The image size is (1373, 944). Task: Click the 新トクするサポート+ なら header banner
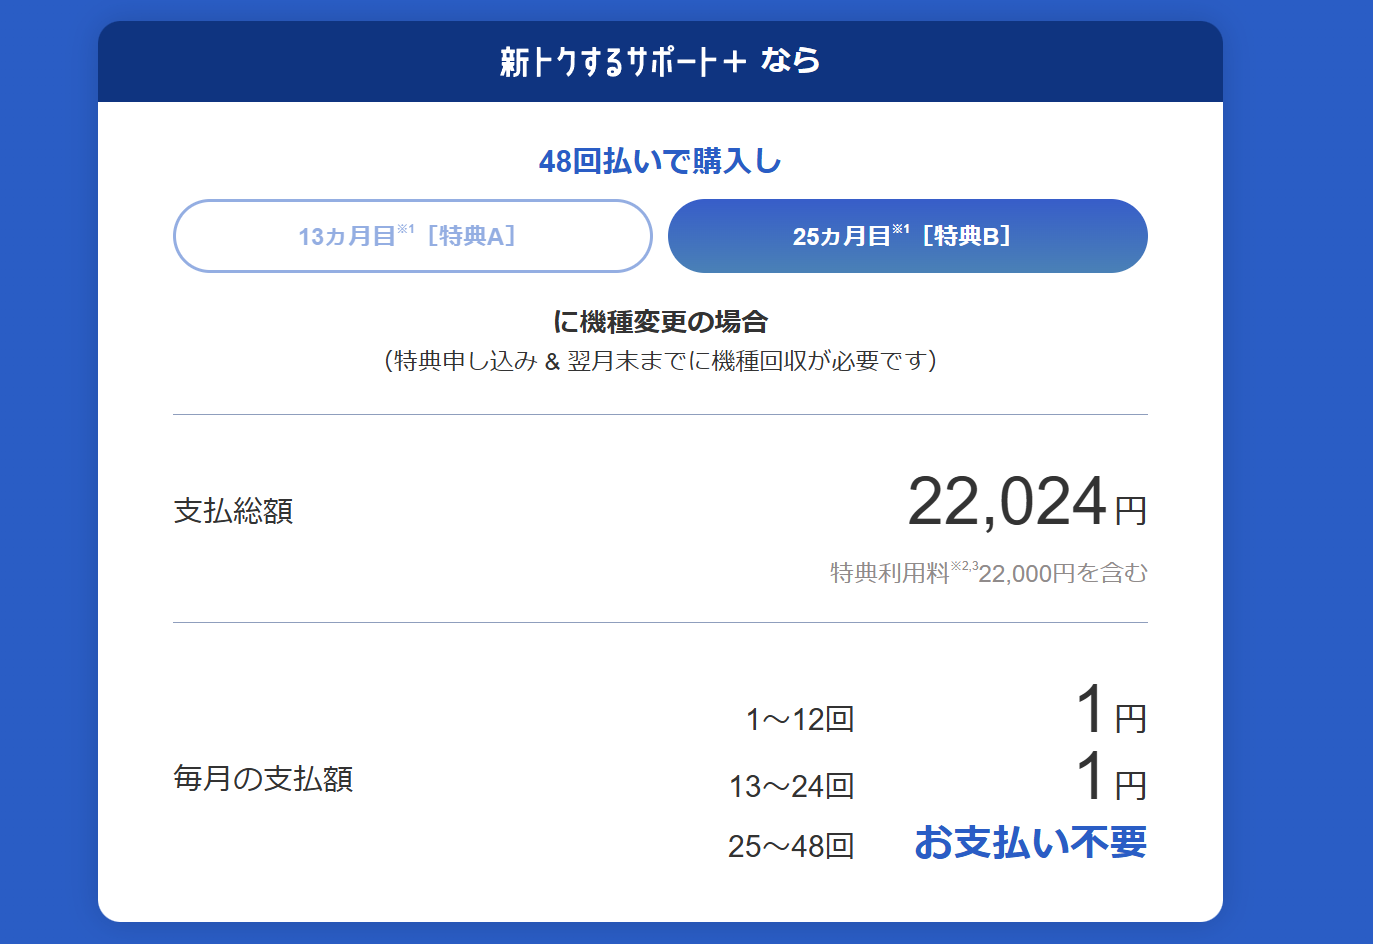tap(660, 62)
